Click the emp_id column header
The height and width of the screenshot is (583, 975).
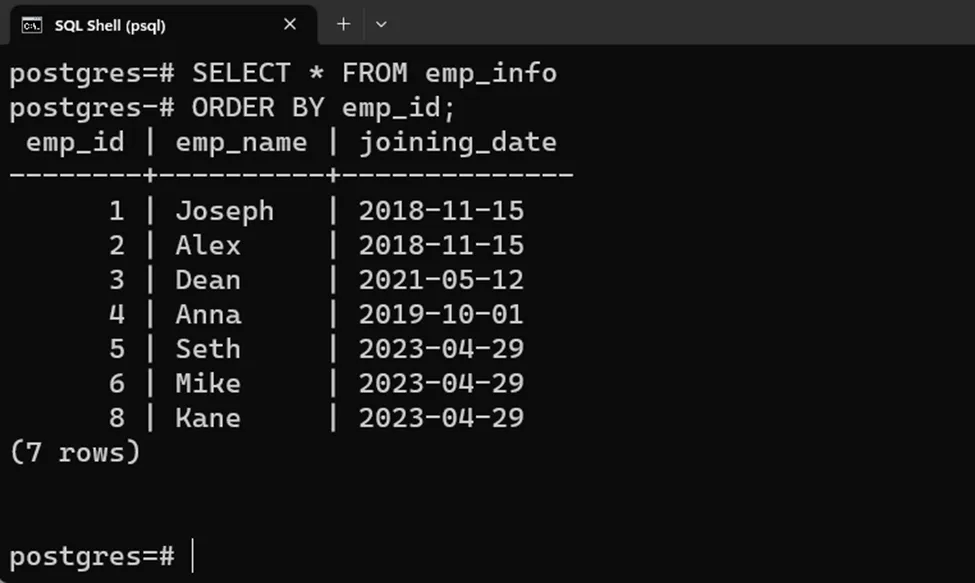pos(75,142)
